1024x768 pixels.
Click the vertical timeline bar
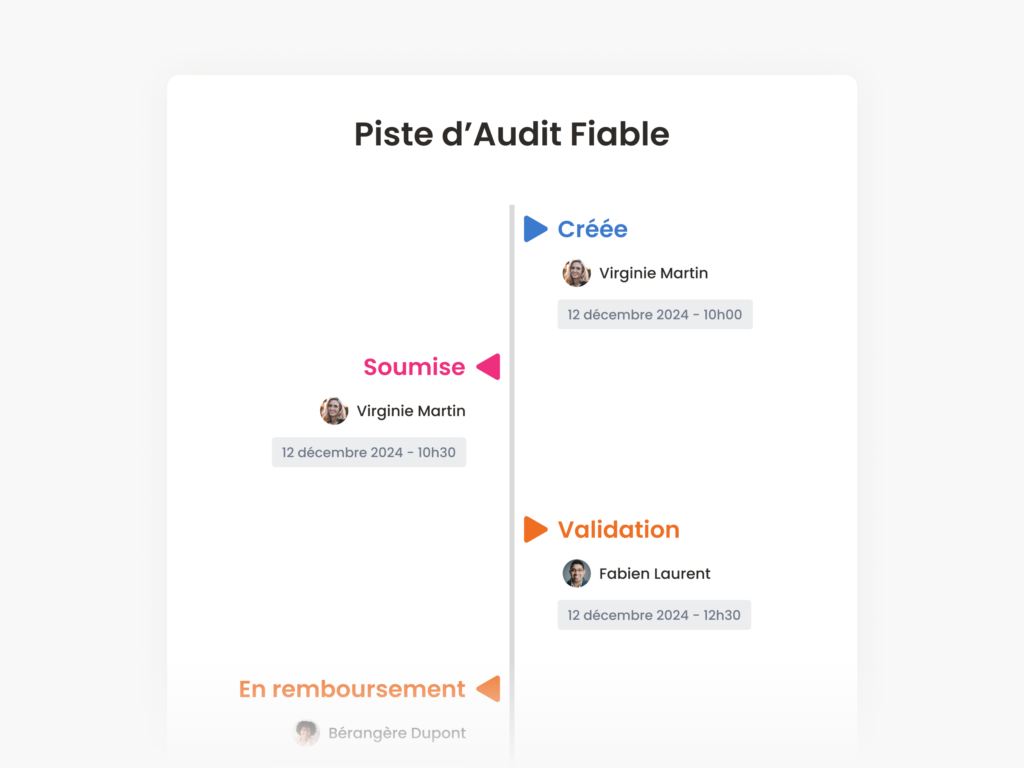pos(512,450)
